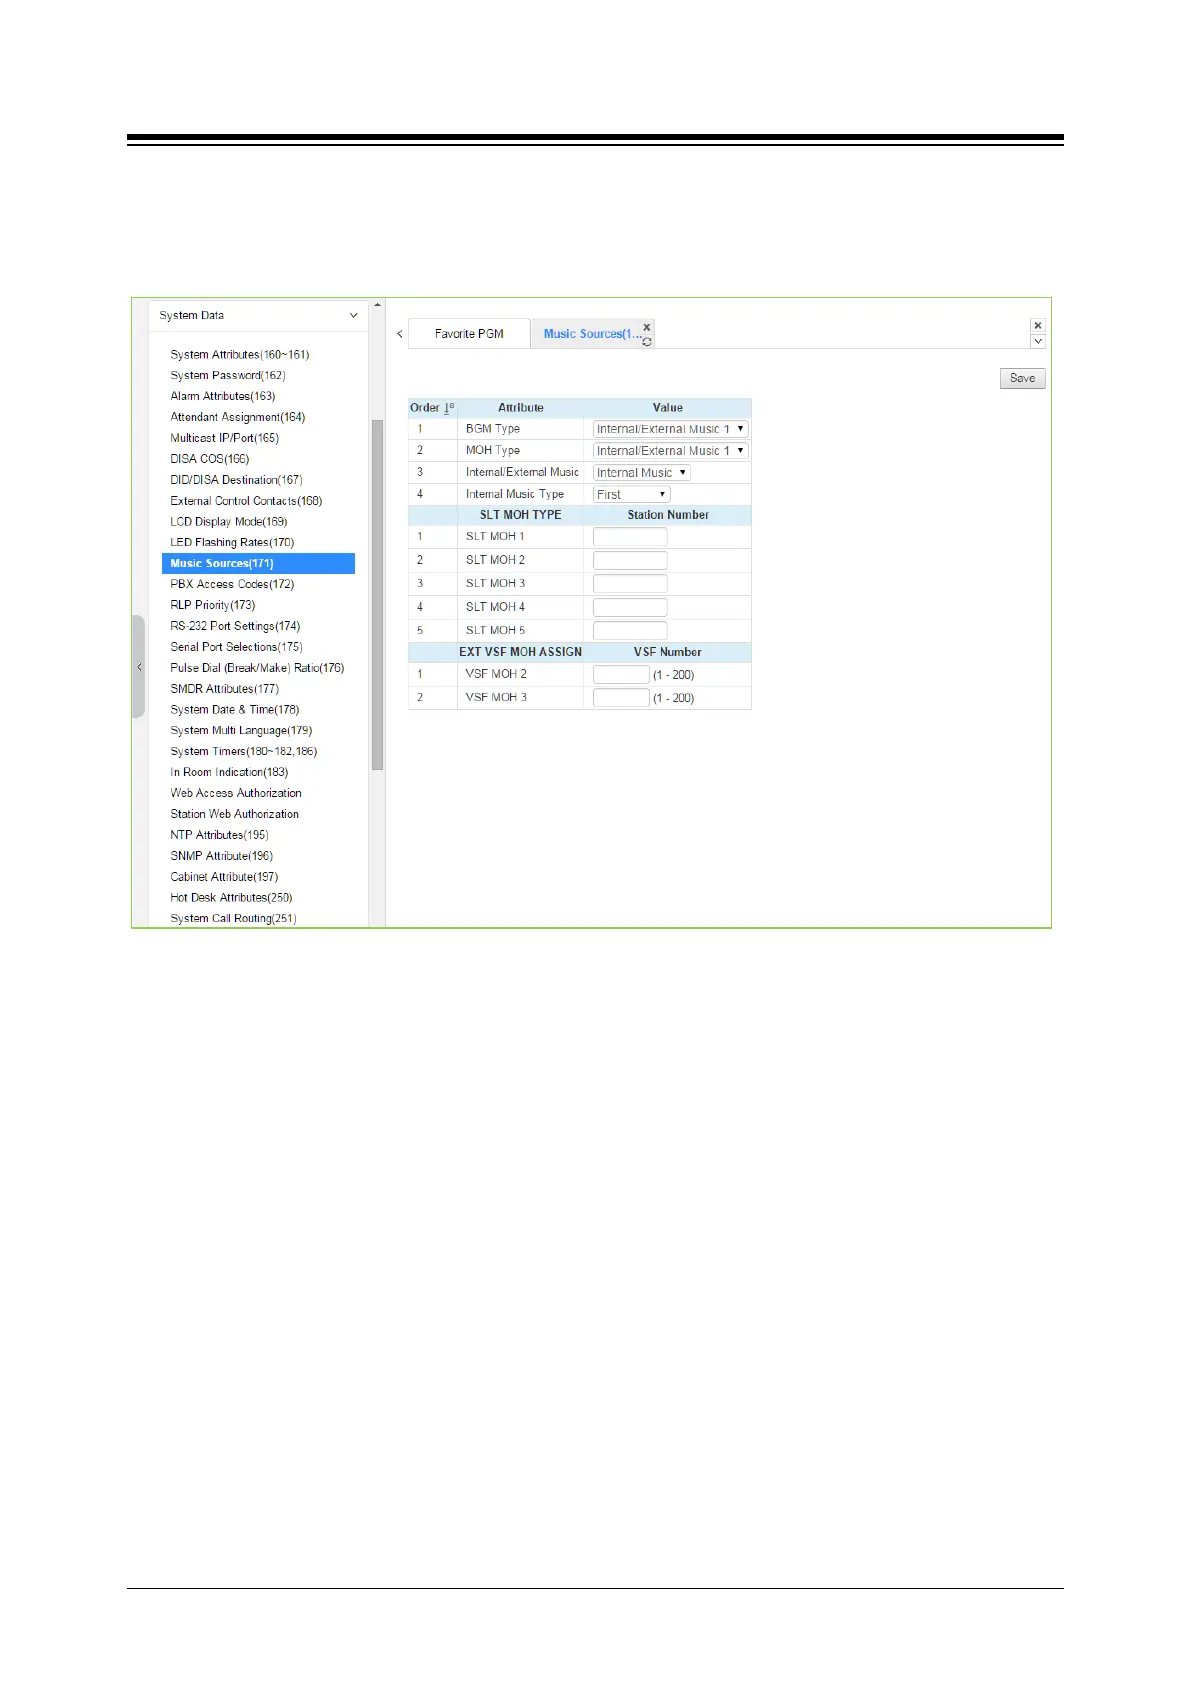Open DID/DISA Destination(167)
This screenshot has height=1684, width=1191.
pos(237,480)
